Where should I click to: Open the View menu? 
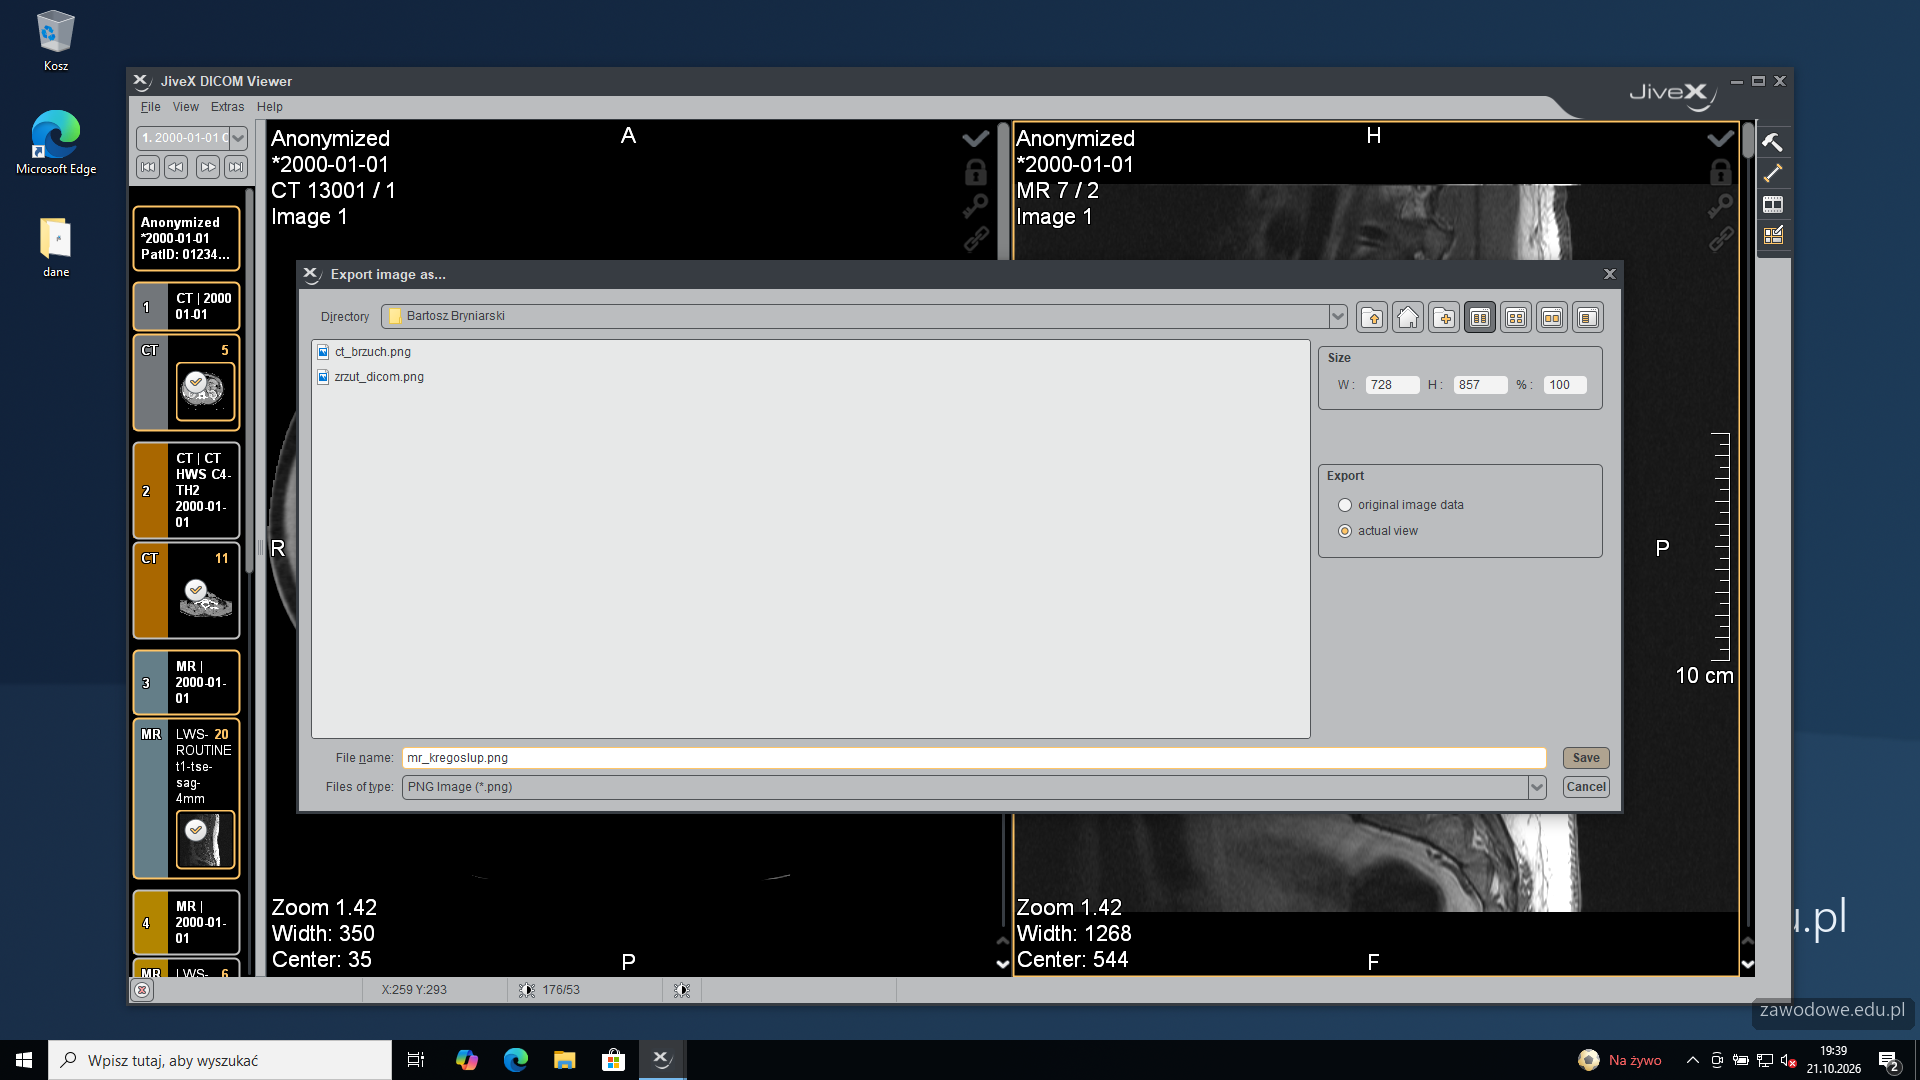[x=185, y=107]
